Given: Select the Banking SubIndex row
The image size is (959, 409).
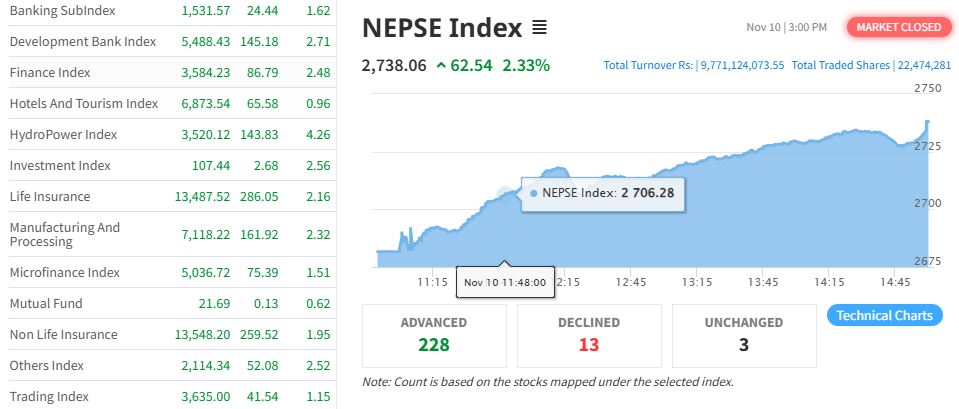Looking at the screenshot, I should (62, 10).
